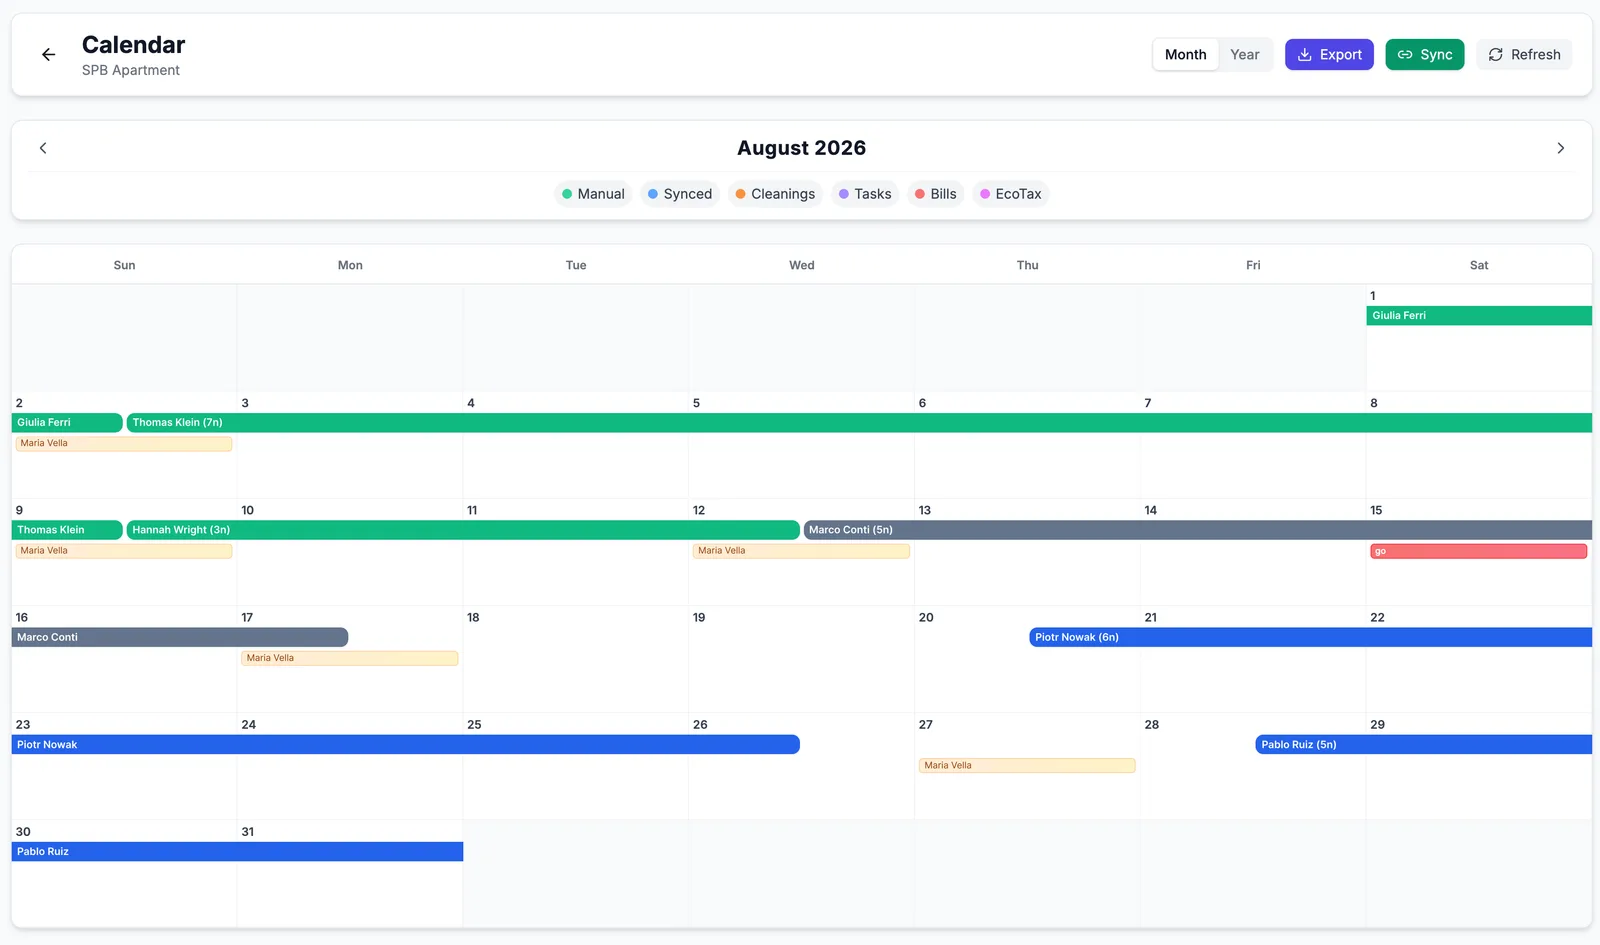Viewport: 1600px width, 945px height.
Task: Click the August 2026 title
Action: click(802, 148)
